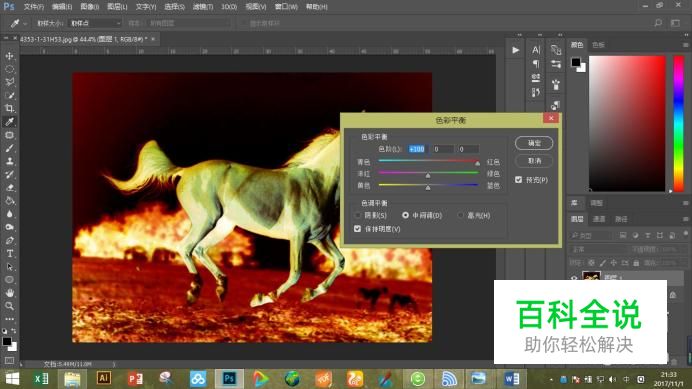Open the Image menu
The image size is (692, 389).
click(90, 7)
